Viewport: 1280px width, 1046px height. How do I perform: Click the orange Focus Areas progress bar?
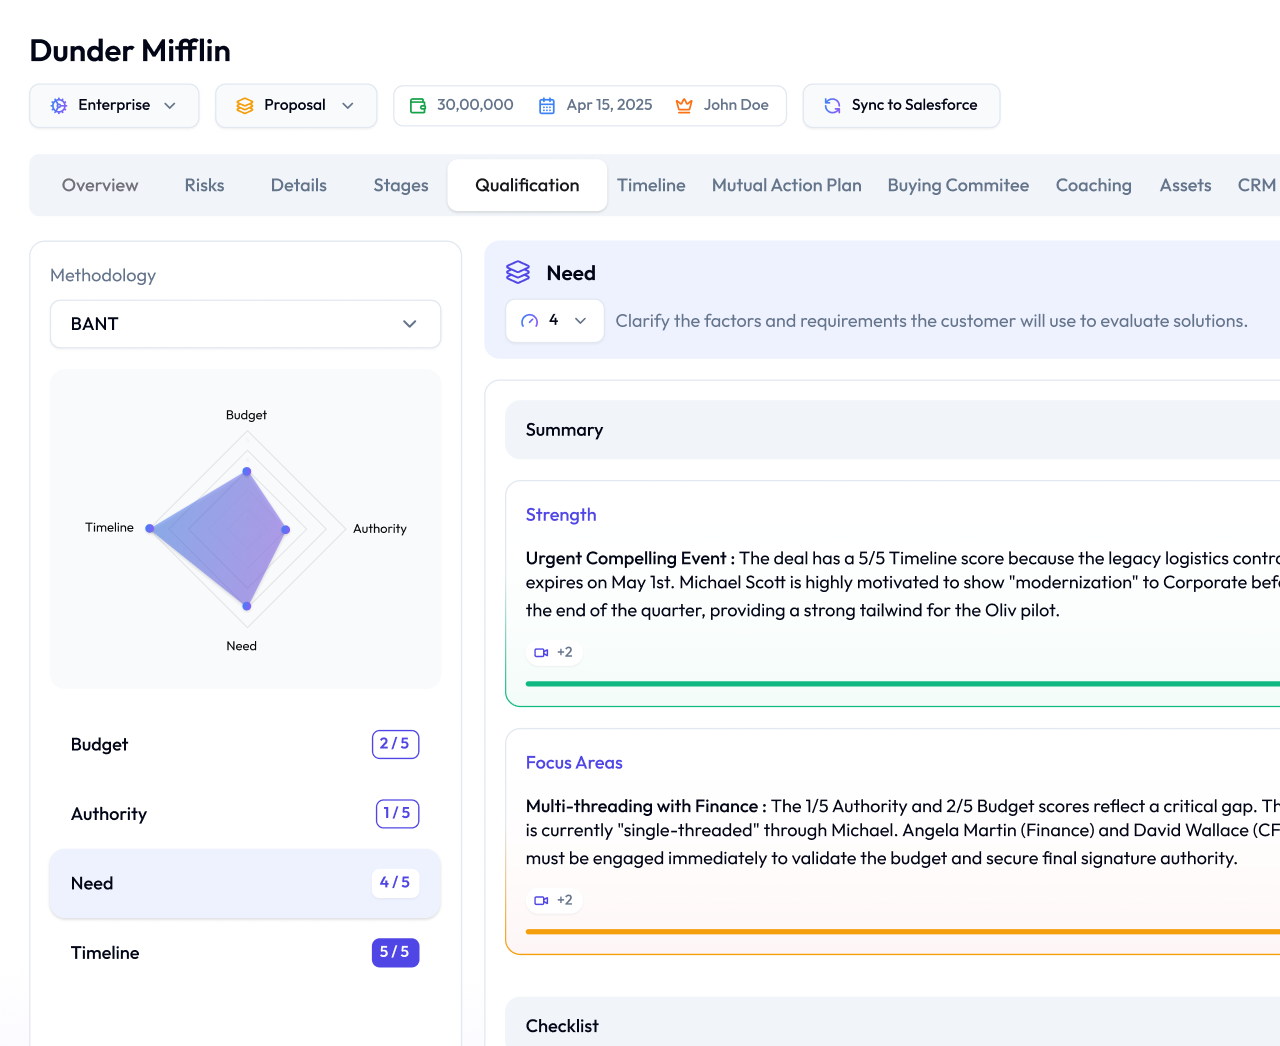pyautogui.click(x=903, y=932)
